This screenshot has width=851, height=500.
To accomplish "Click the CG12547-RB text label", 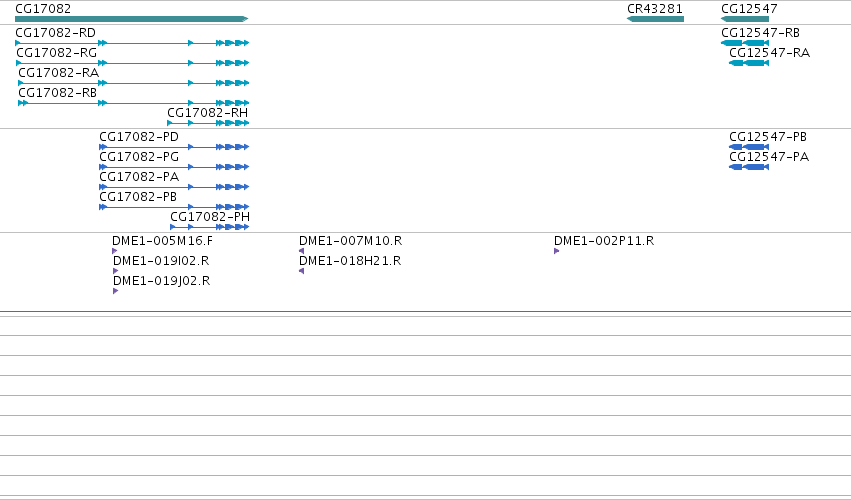I will tap(760, 33).
